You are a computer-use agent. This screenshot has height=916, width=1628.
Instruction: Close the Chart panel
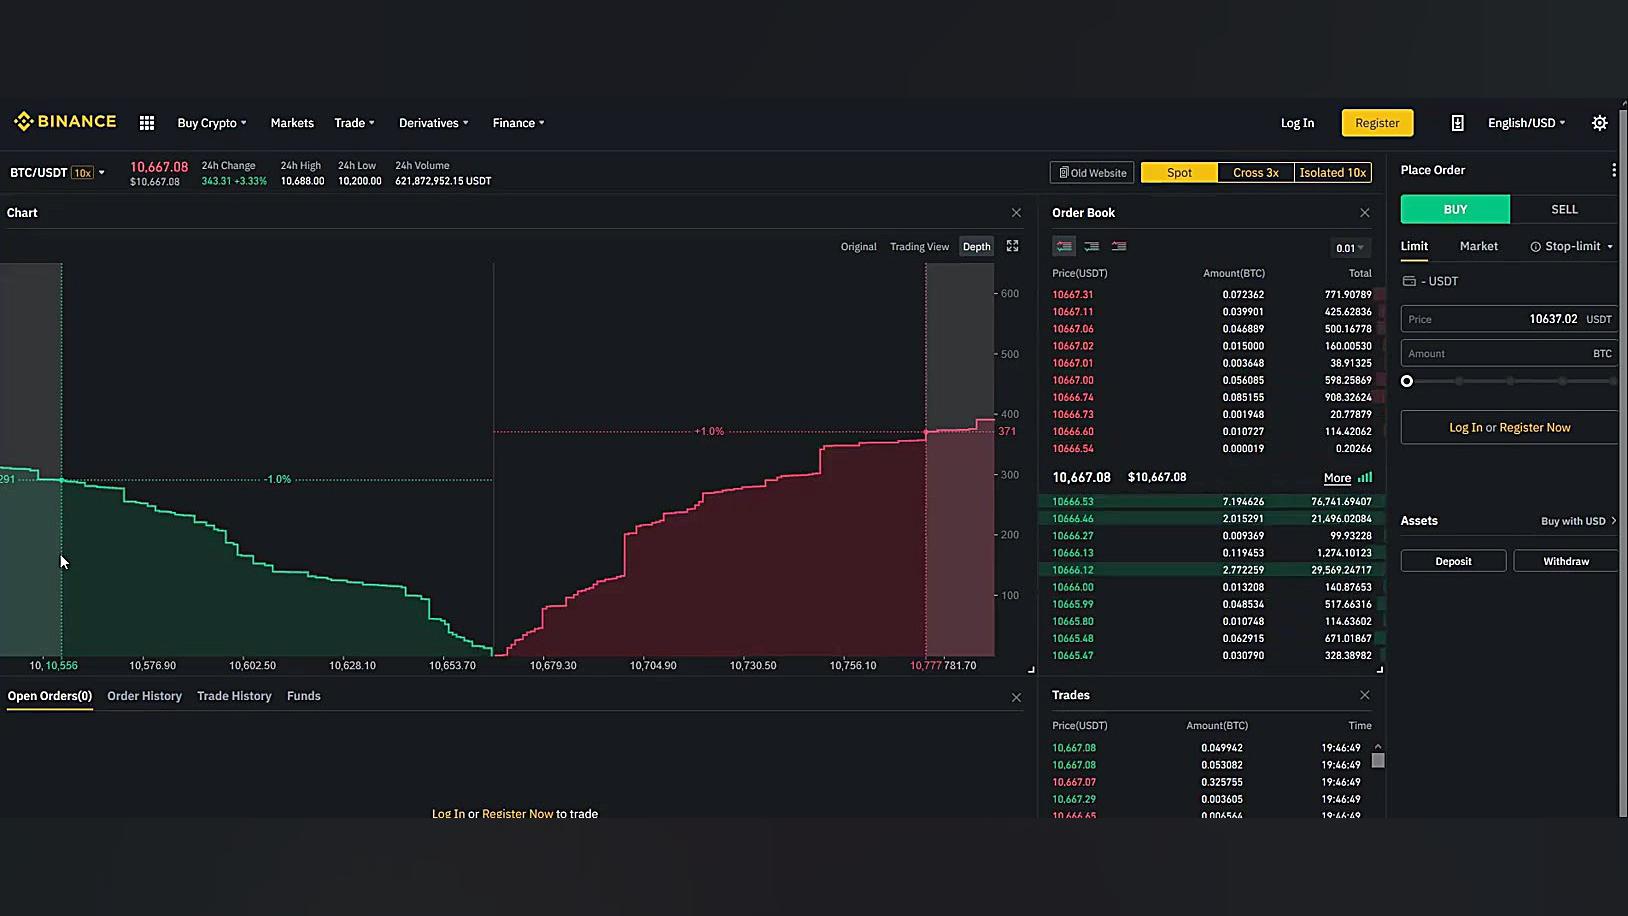point(1016,213)
